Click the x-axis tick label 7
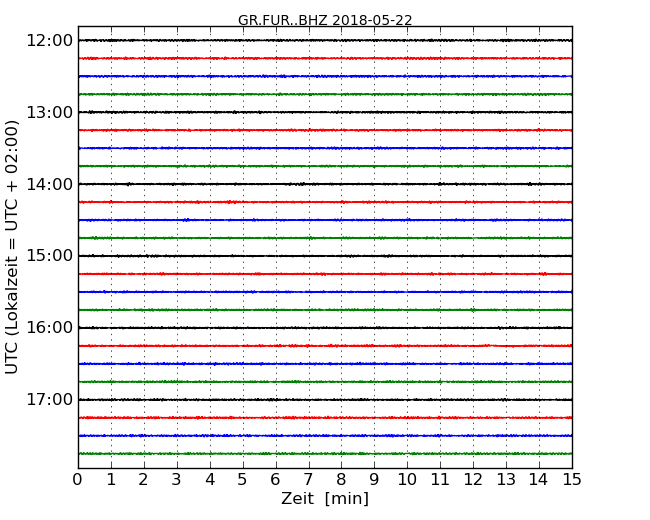650x520 pixels. pos(308,480)
